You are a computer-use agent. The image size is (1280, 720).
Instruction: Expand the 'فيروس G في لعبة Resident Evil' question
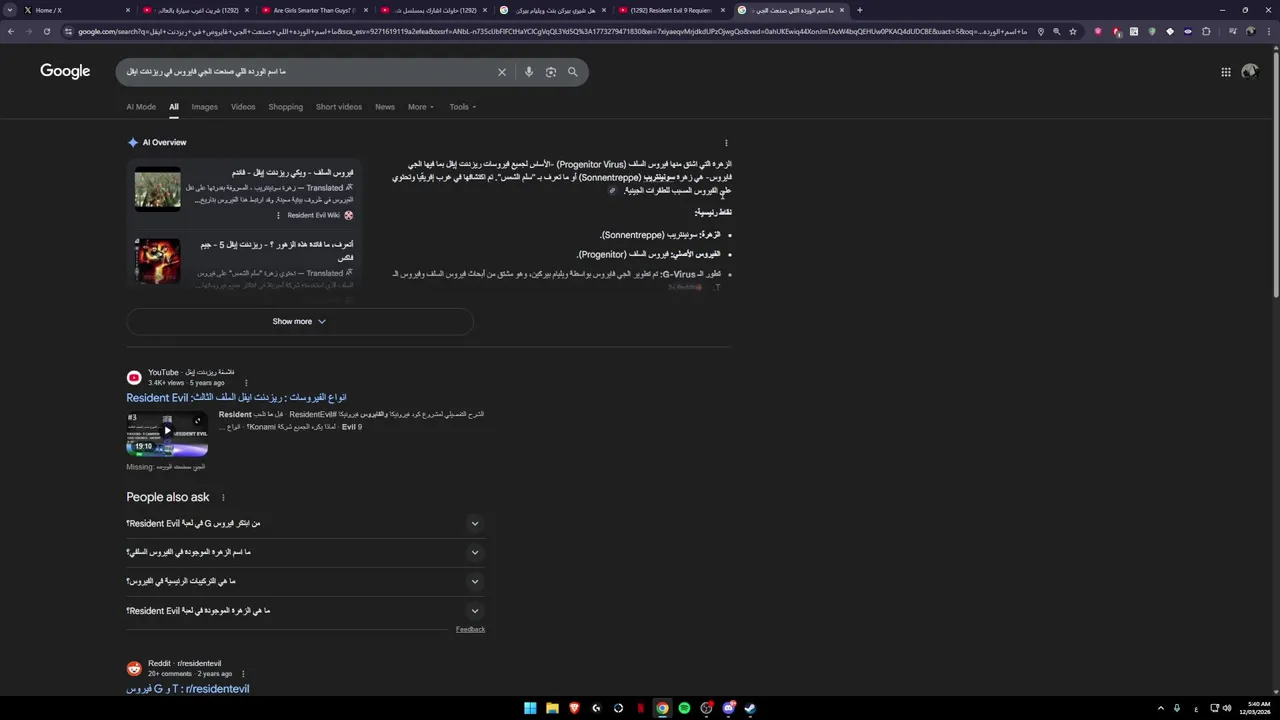[x=304, y=523]
